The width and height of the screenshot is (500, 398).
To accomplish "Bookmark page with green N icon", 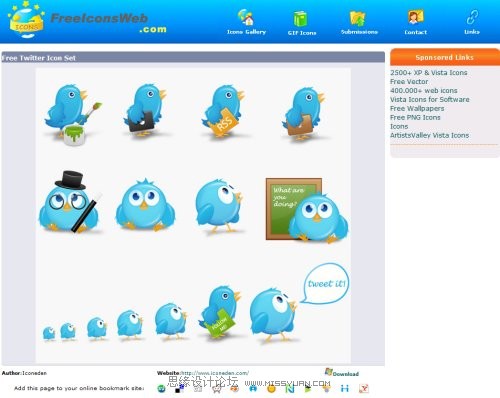I will tap(289, 389).
